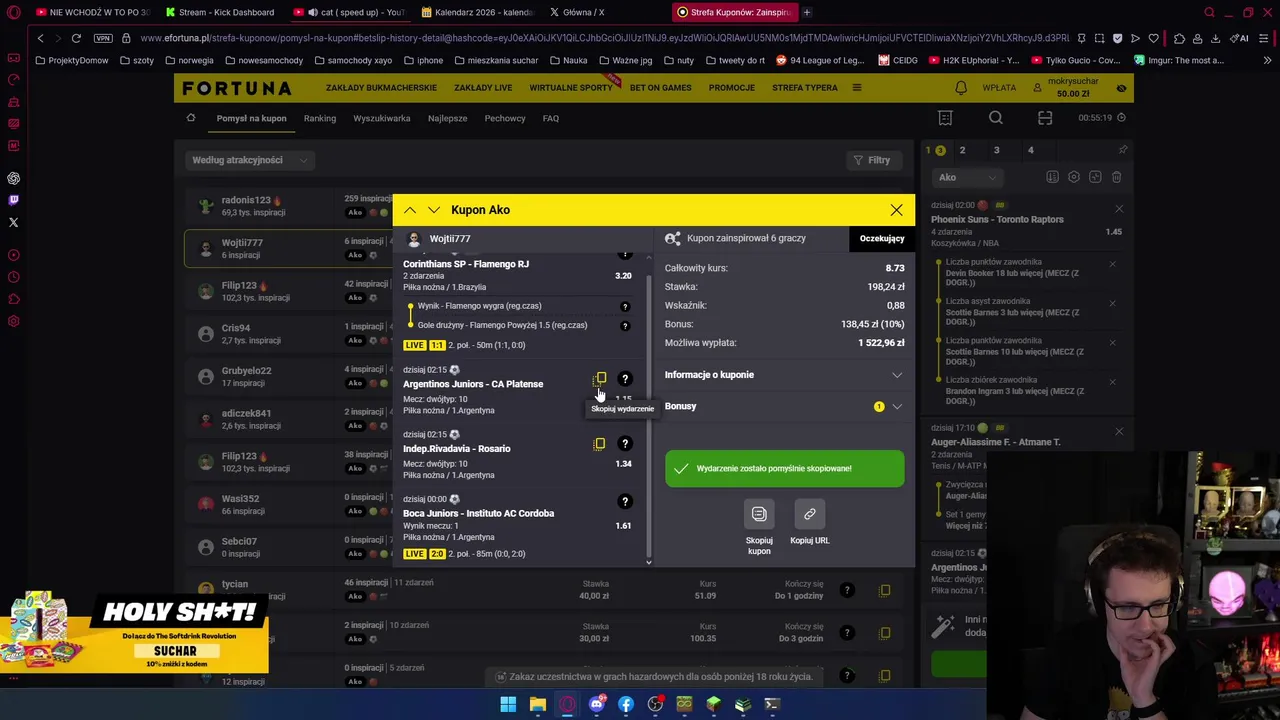Image resolution: width=1280 pixels, height=720 pixels.
Task: Open Według atrakcyjności sort dropdown
Action: tap(250, 160)
